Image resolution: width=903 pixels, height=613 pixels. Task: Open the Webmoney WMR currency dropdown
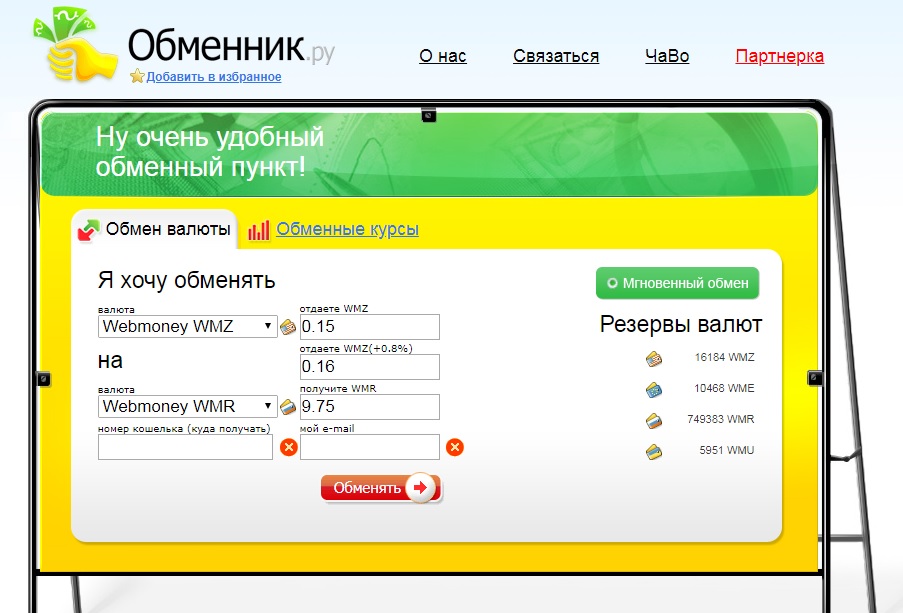pos(188,407)
